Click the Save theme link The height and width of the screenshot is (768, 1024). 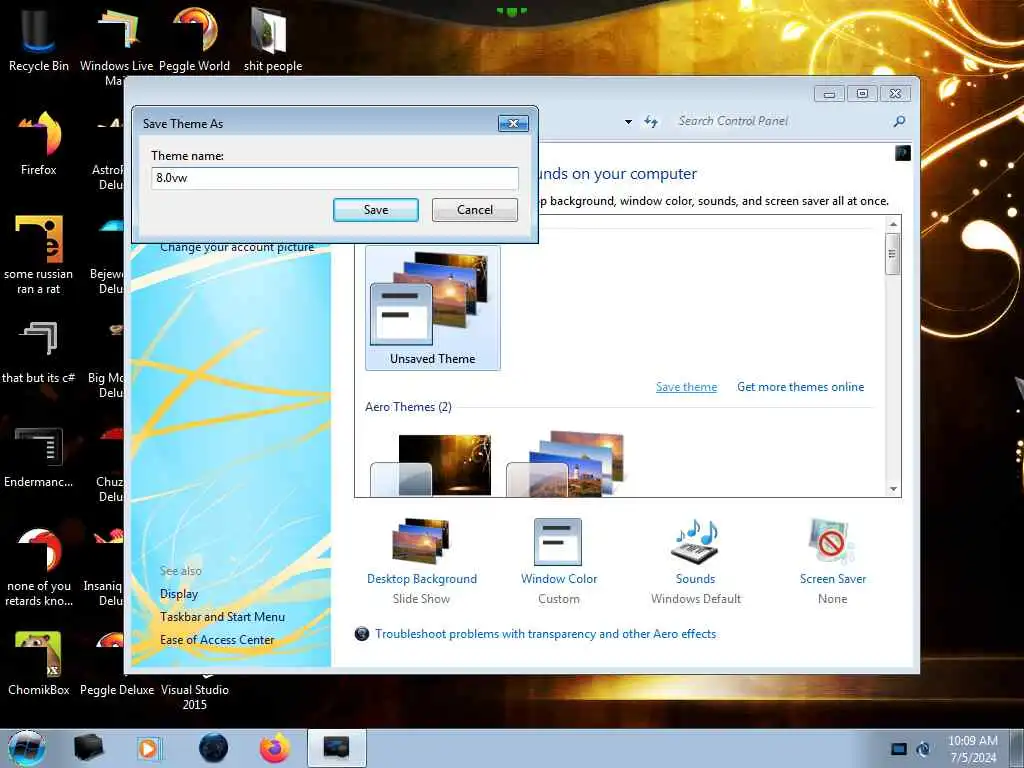[x=686, y=387]
